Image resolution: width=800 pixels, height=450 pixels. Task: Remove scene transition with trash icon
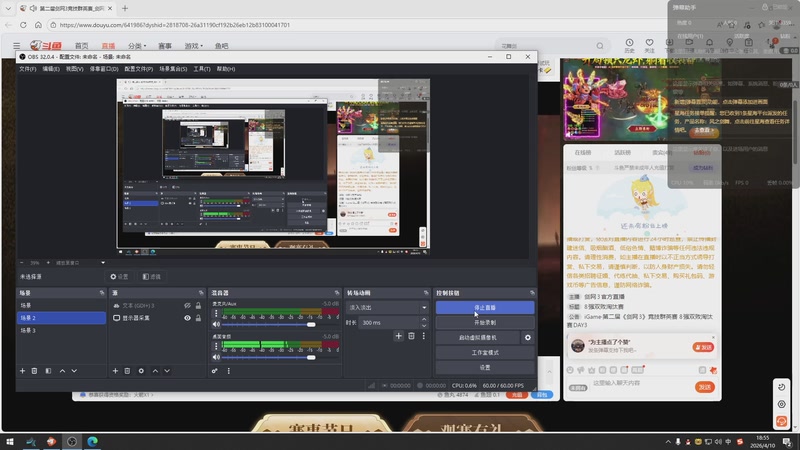(x=411, y=336)
